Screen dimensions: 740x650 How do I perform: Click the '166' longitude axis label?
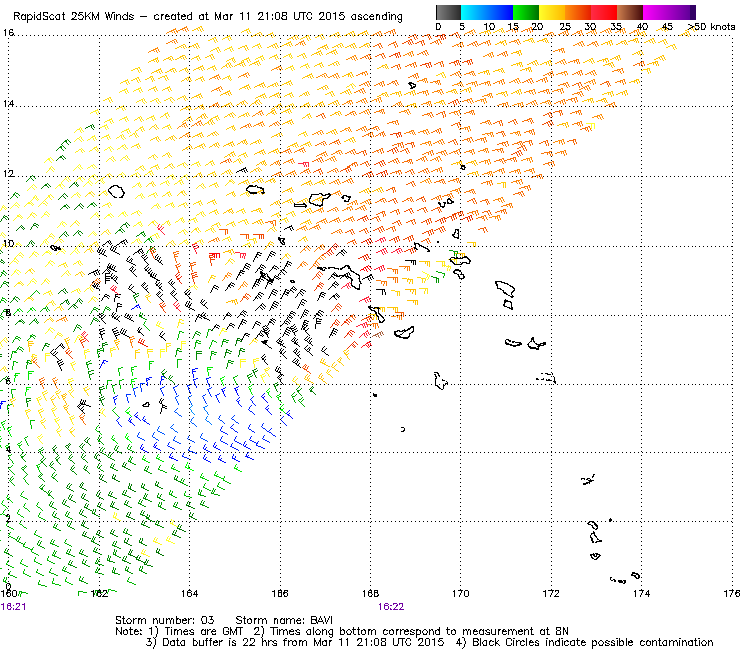280,593
